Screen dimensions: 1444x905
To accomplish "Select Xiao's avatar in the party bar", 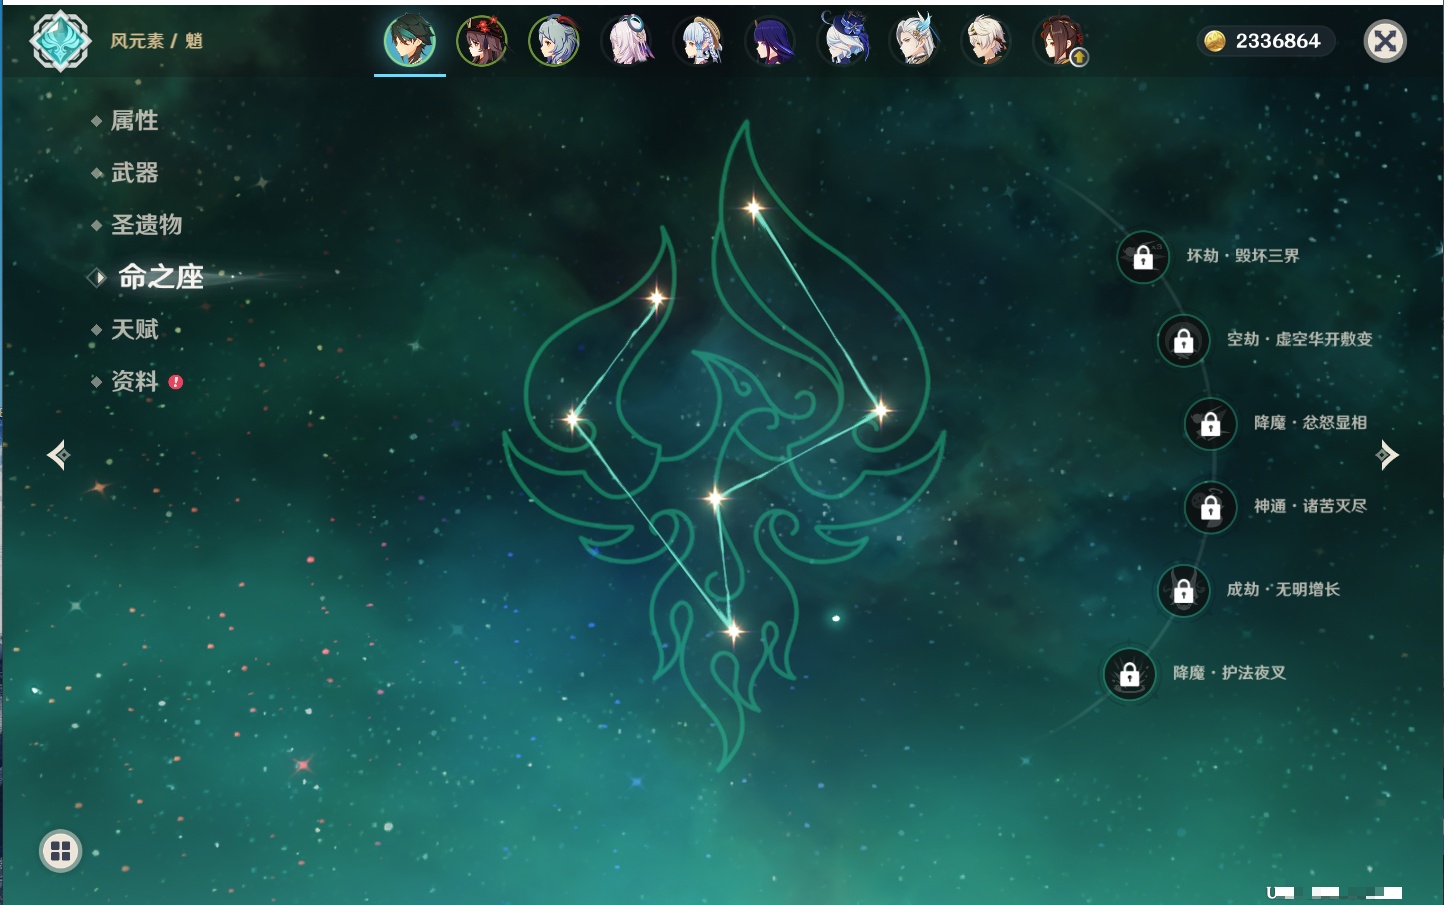I will 410,41.
